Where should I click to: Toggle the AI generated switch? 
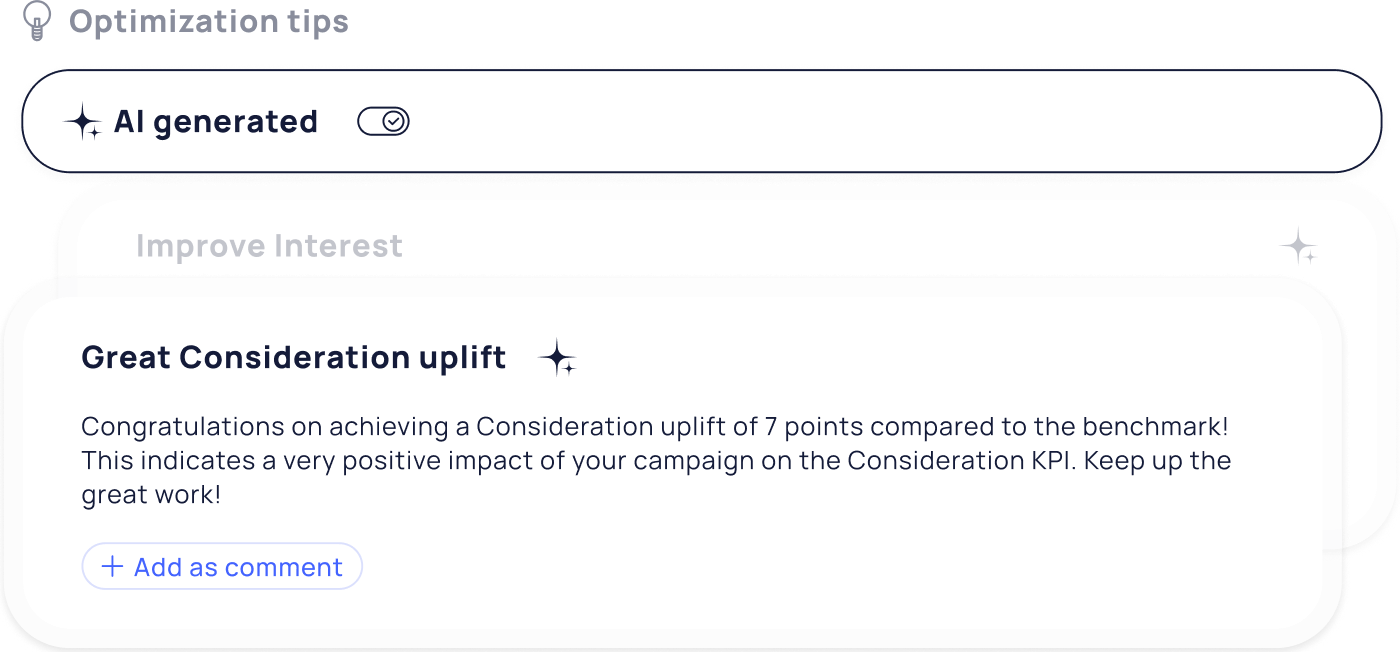click(x=383, y=122)
